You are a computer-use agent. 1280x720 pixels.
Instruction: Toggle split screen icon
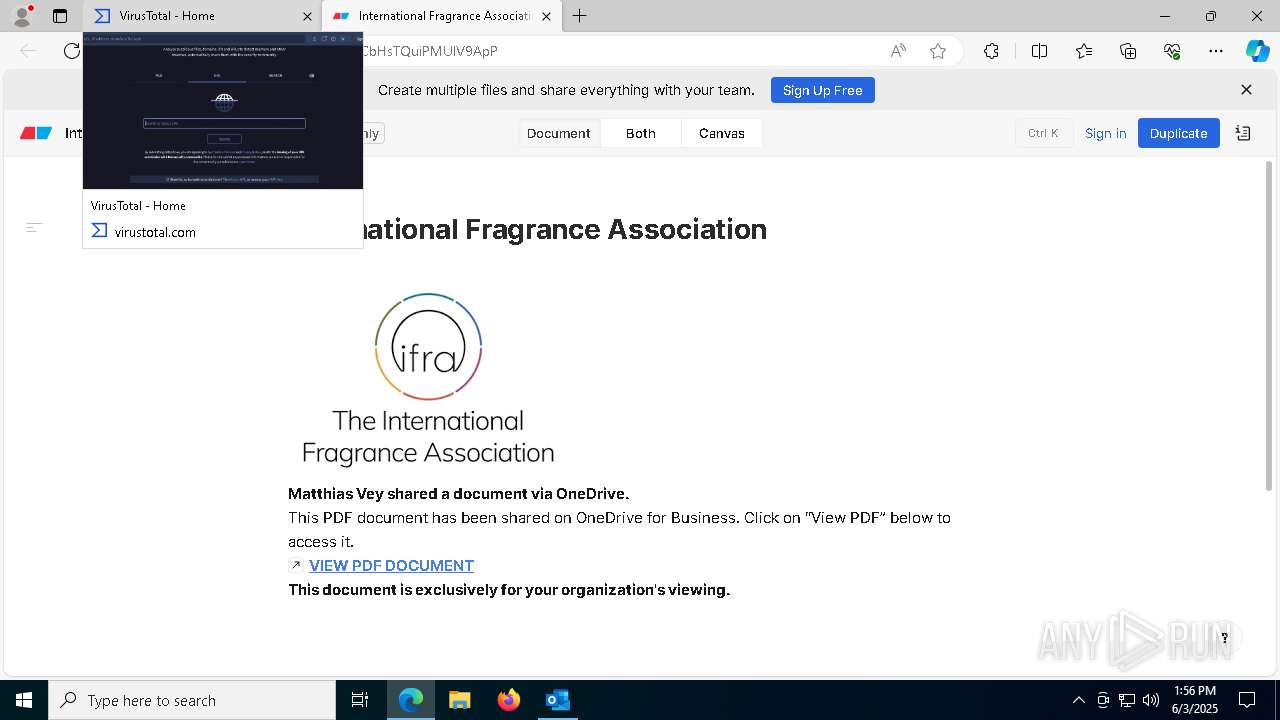point(1039,51)
